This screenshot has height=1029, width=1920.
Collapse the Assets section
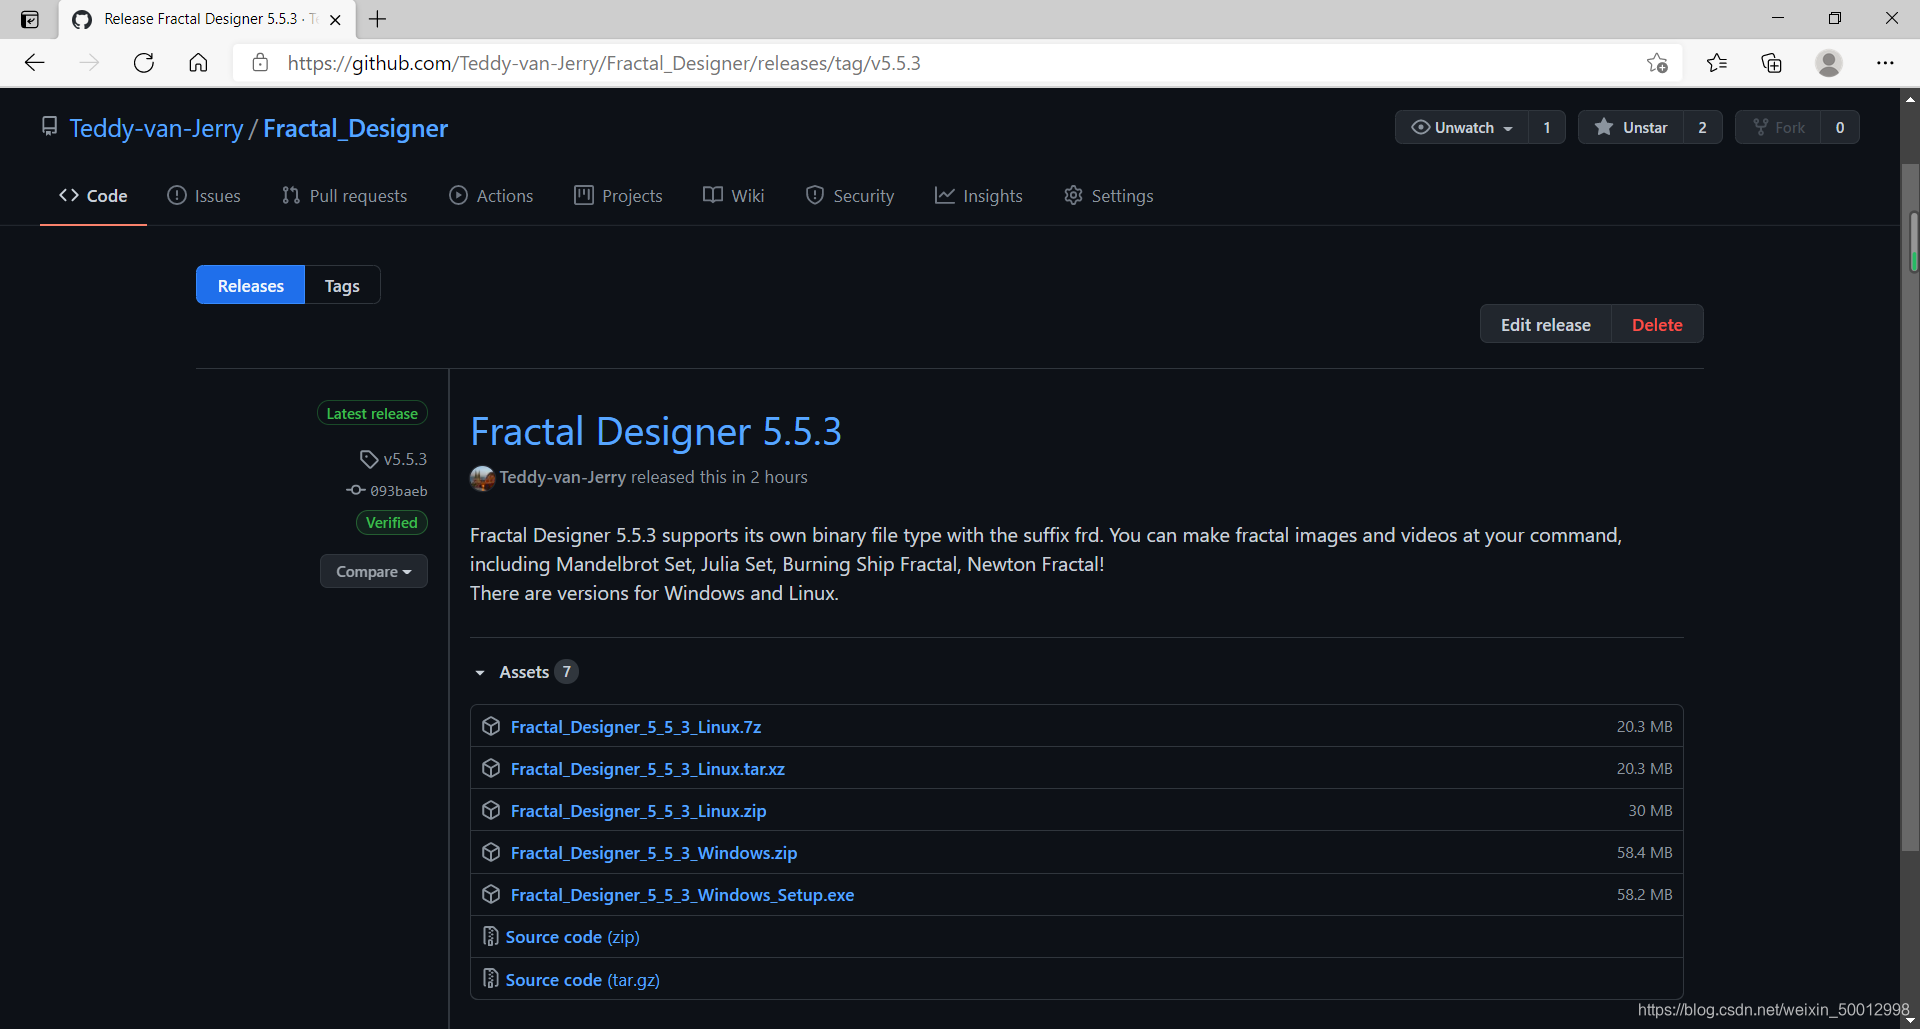(x=525, y=672)
